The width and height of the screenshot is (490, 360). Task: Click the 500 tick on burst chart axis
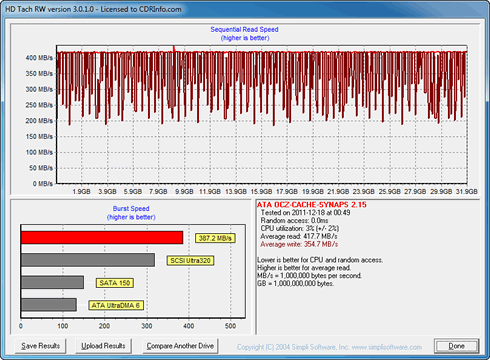tap(230, 326)
